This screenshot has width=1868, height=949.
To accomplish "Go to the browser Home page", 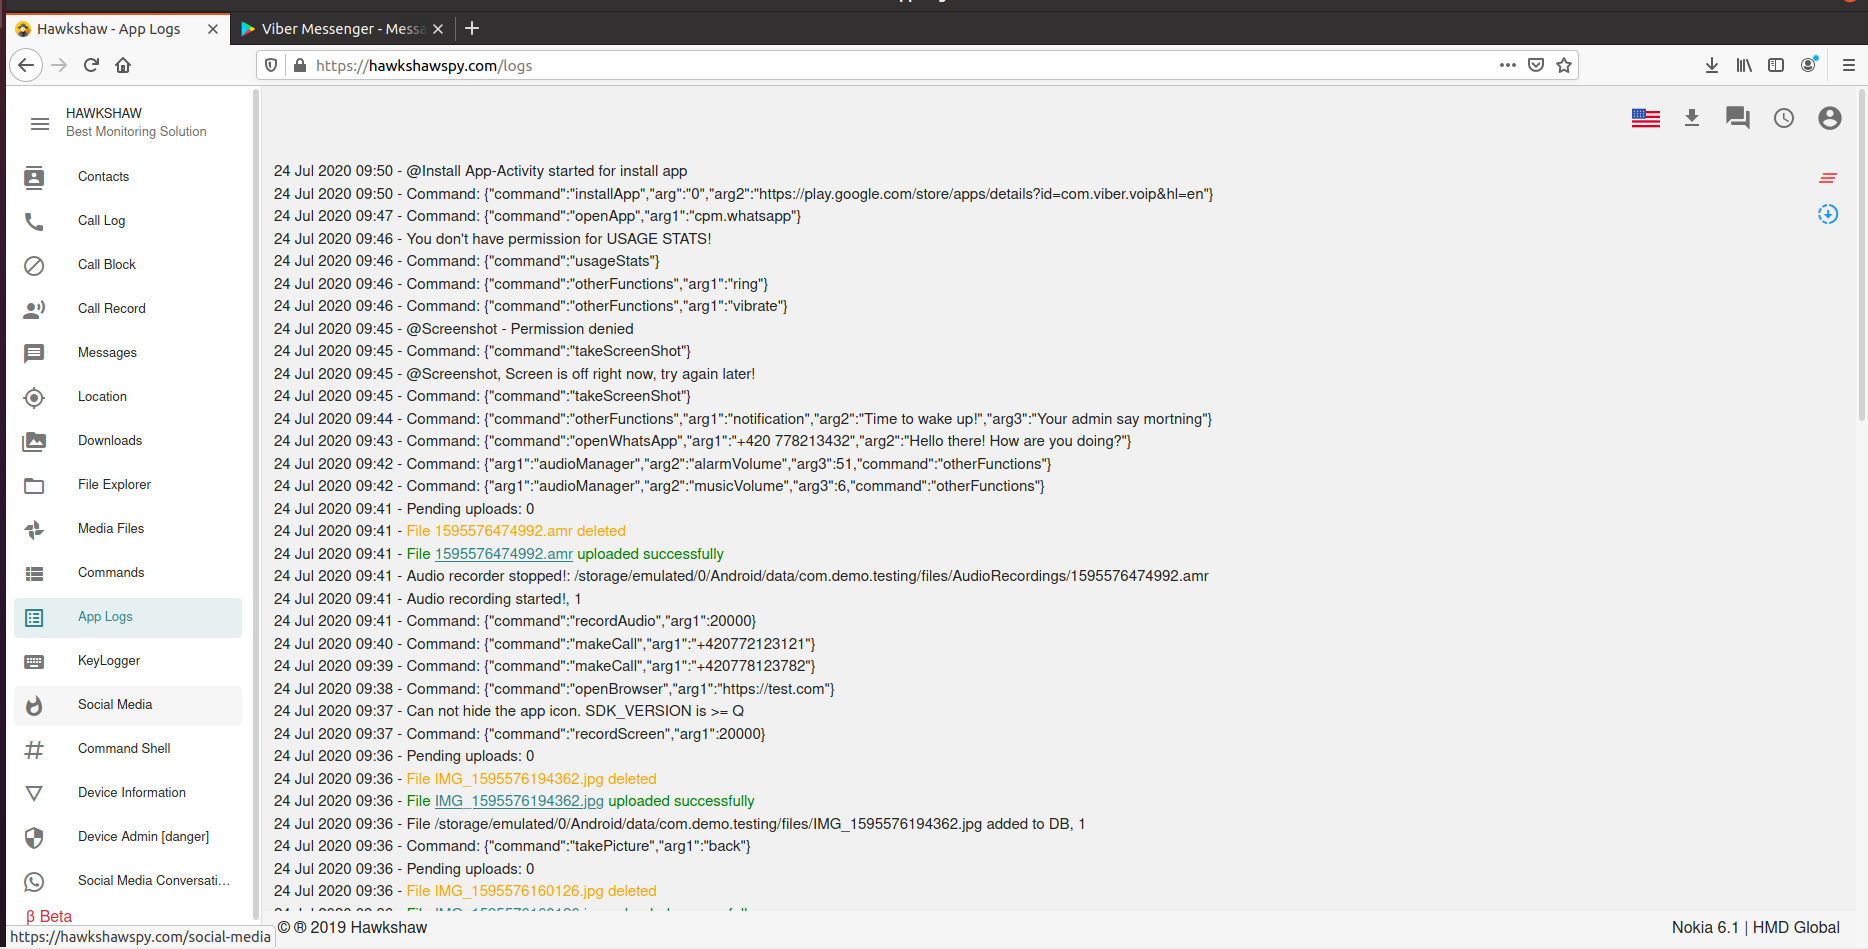I will coord(123,65).
